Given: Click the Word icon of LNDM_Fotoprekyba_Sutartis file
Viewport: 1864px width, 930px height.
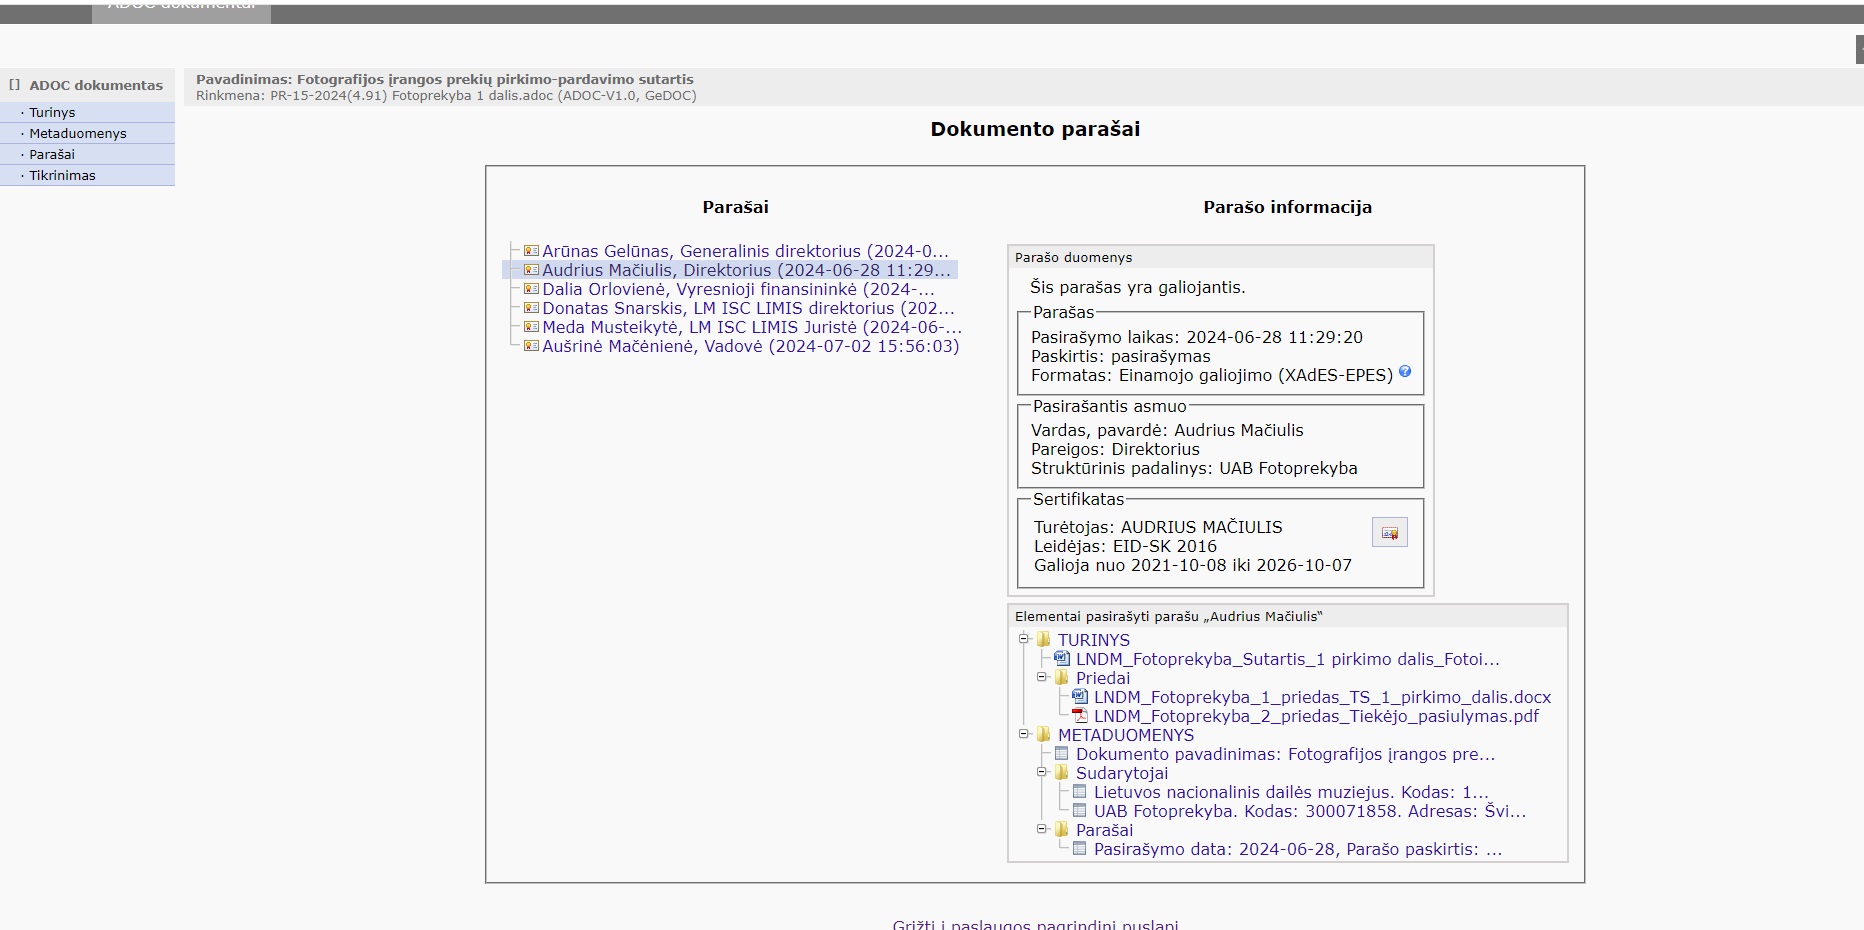Looking at the screenshot, I should [x=1062, y=659].
